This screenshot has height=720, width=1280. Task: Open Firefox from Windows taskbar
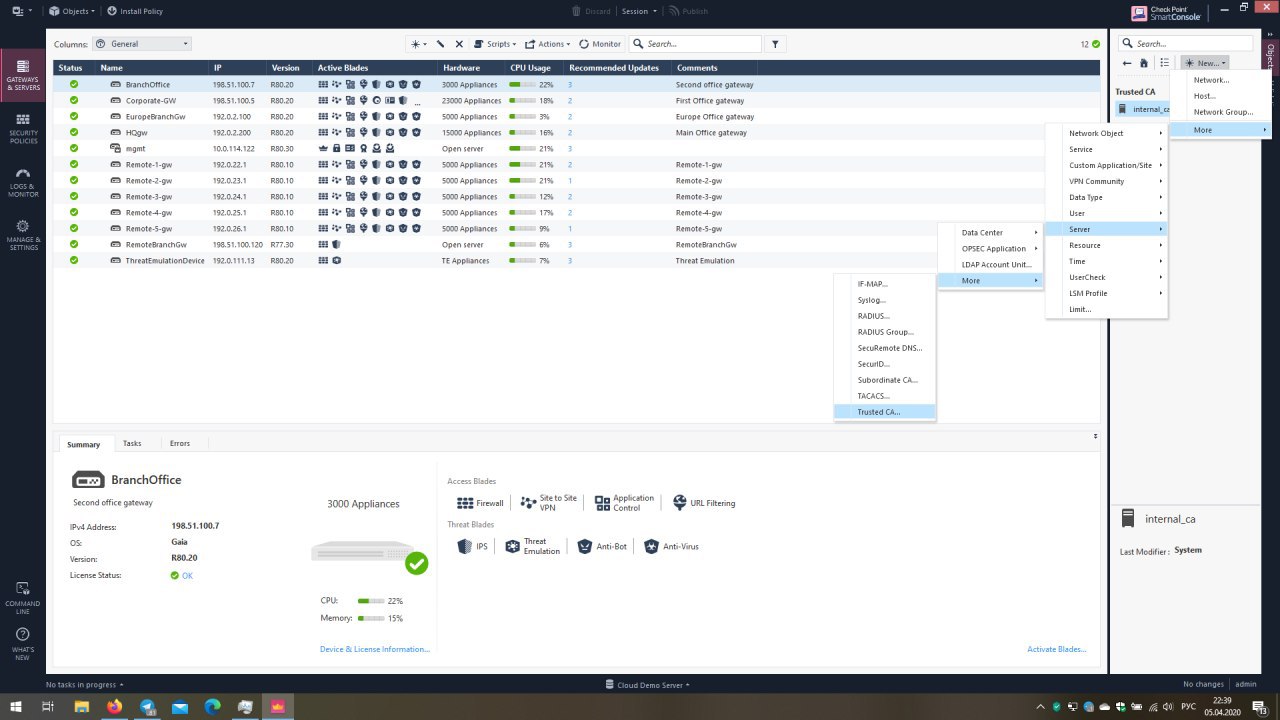114,706
